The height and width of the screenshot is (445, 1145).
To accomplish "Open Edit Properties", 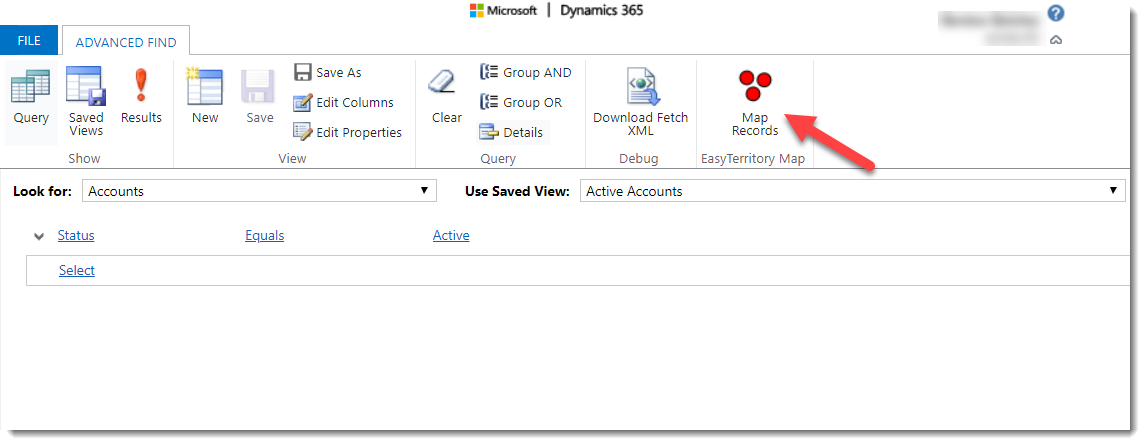I will pos(347,132).
